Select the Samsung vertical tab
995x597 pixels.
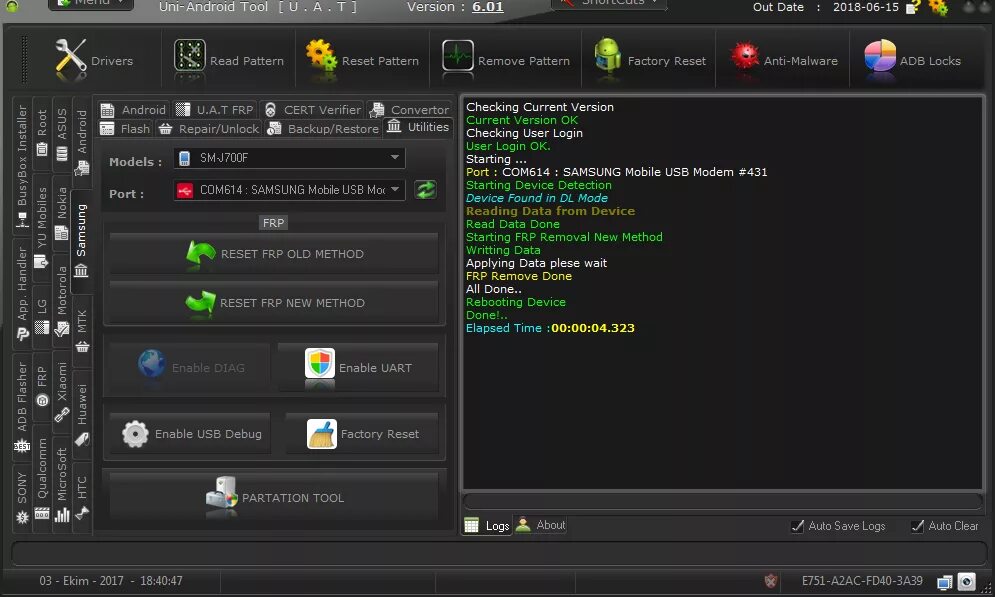[81, 241]
